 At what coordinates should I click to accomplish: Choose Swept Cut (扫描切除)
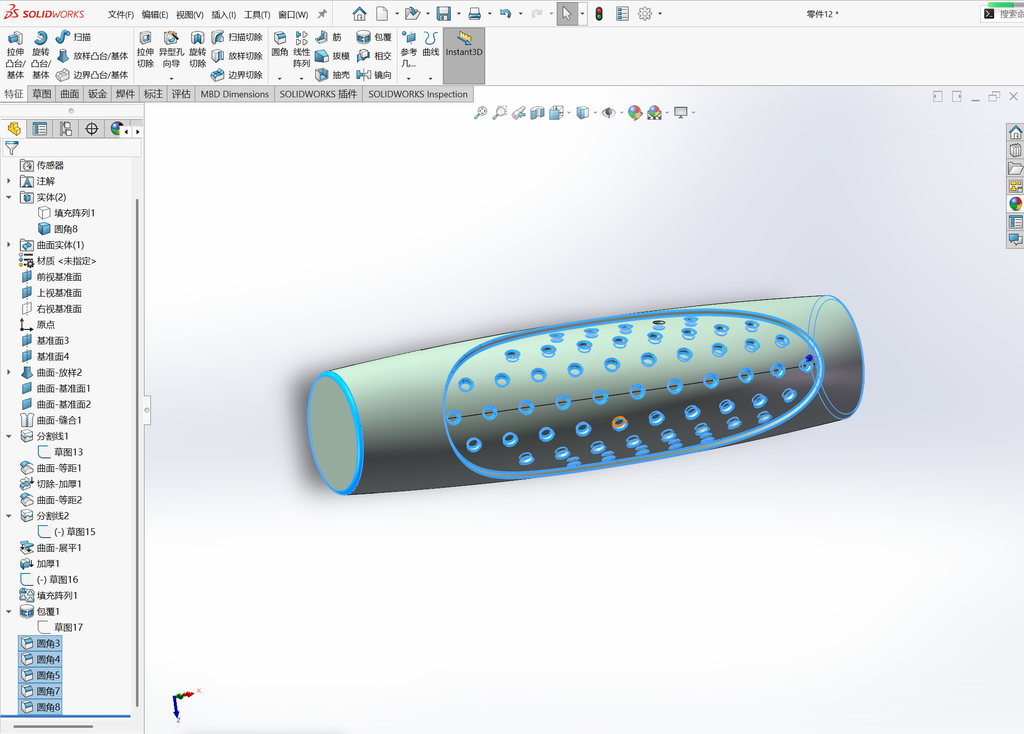point(237,37)
